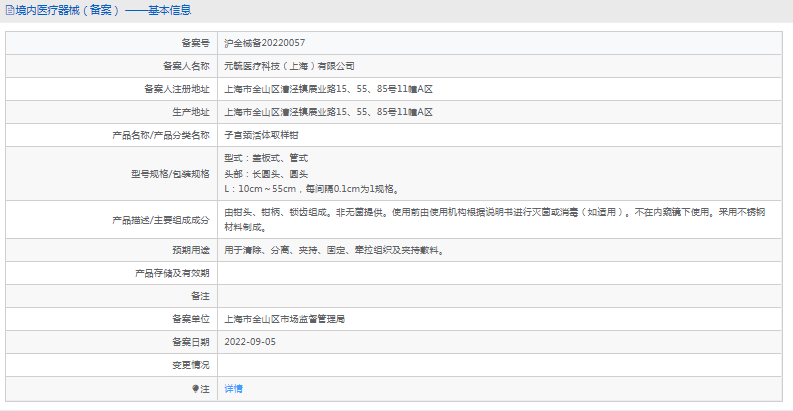Screen dimensions: 793x411
Task: Select the product description starting 由钳头、钳柄
Action: [x=495, y=220]
